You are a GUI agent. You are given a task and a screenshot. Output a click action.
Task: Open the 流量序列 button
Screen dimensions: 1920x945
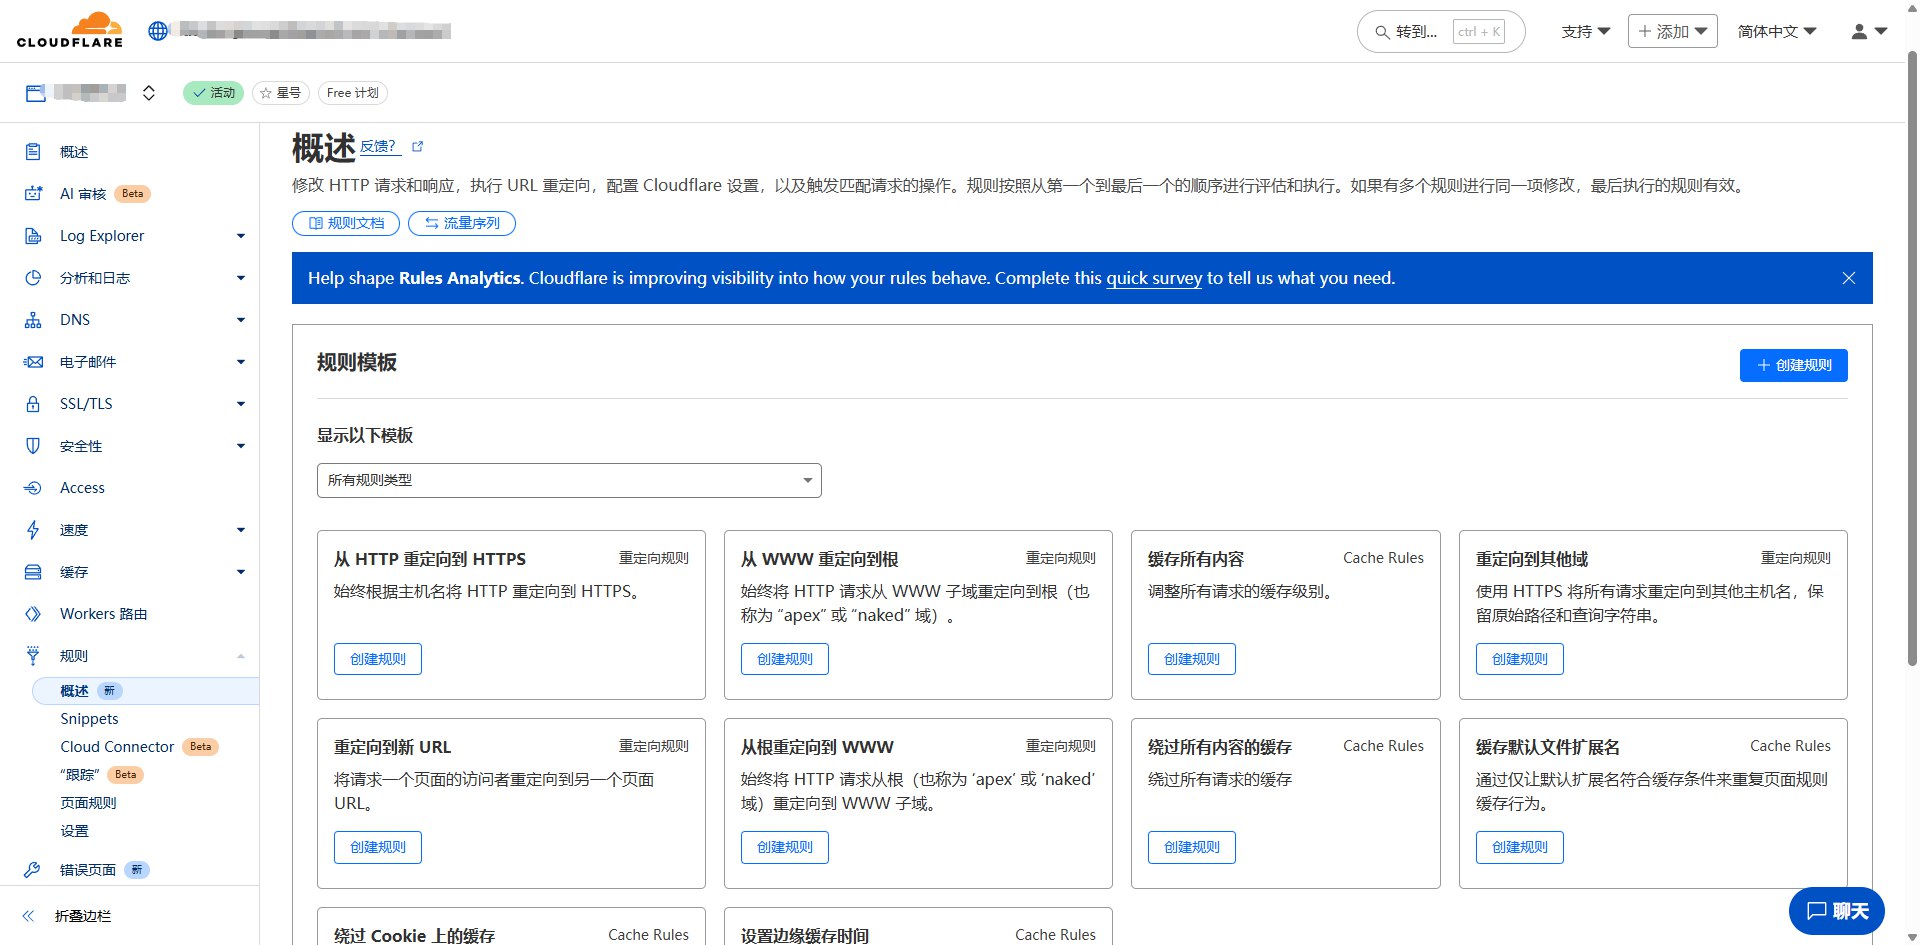tap(462, 223)
